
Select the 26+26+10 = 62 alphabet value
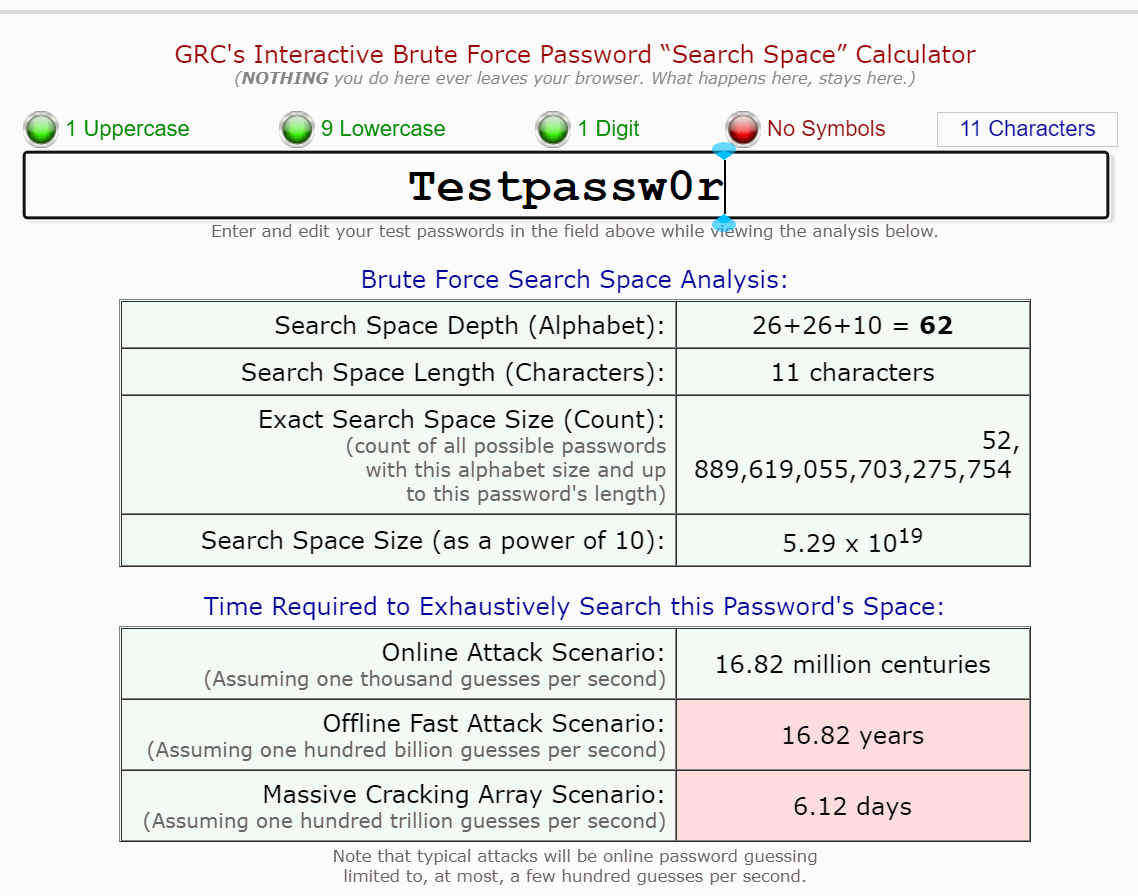pyautogui.click(x=853, y=325)
